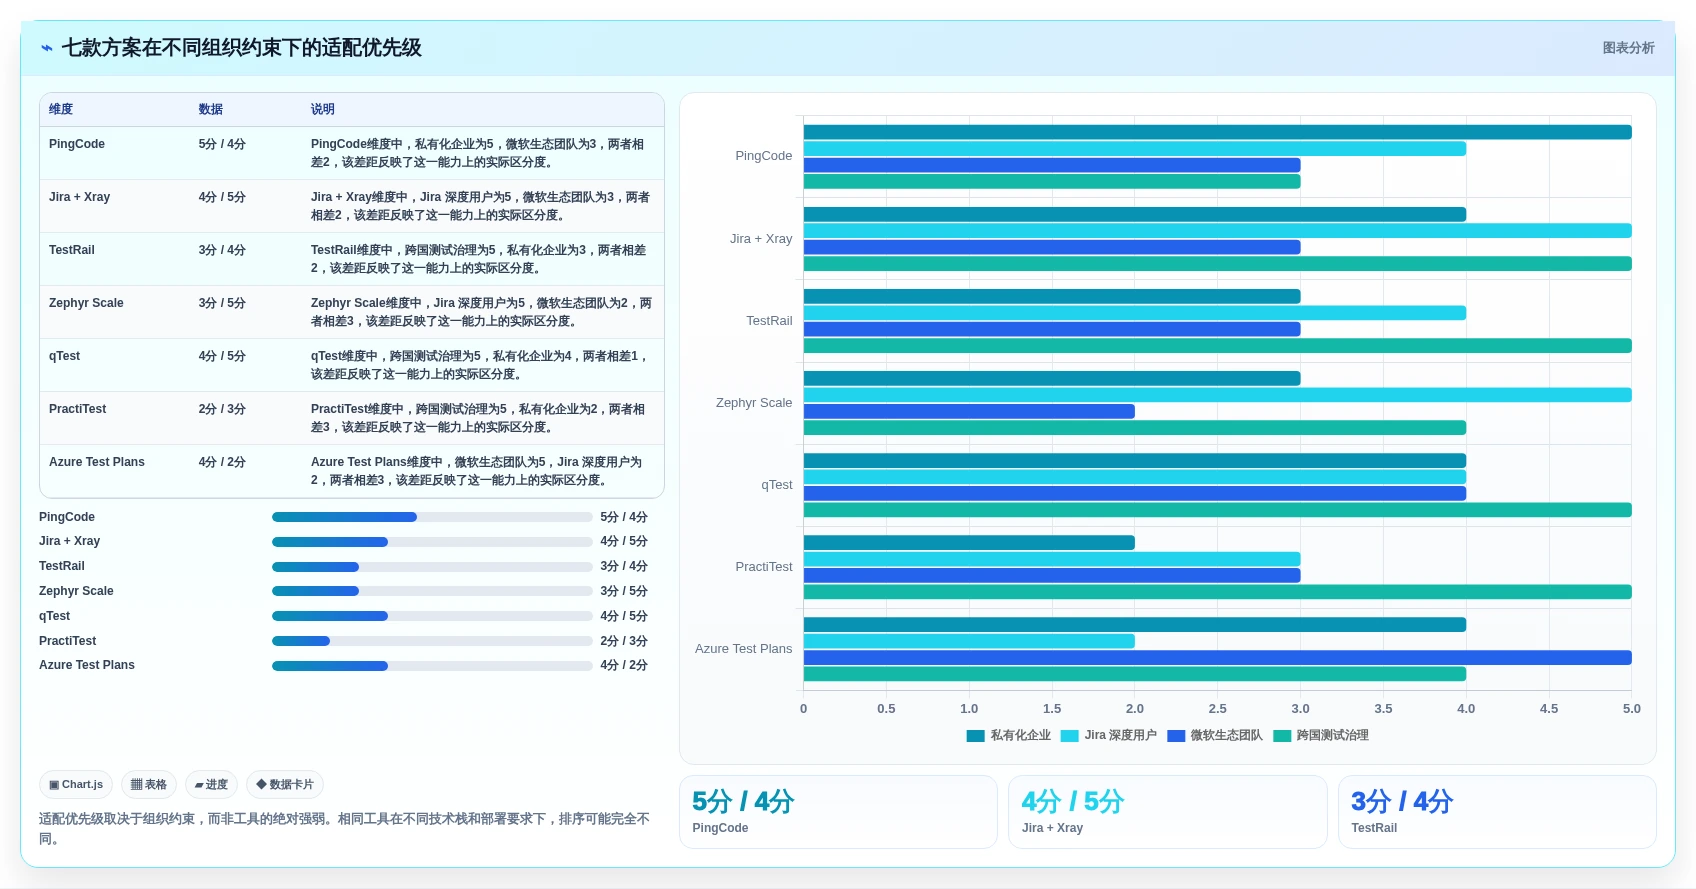Image resolution: width=1696 pixels, height=889 pixels.
Task: Click the Azure Test Plans progress bar
Action: pyautogui.click(x=432, y=666)
